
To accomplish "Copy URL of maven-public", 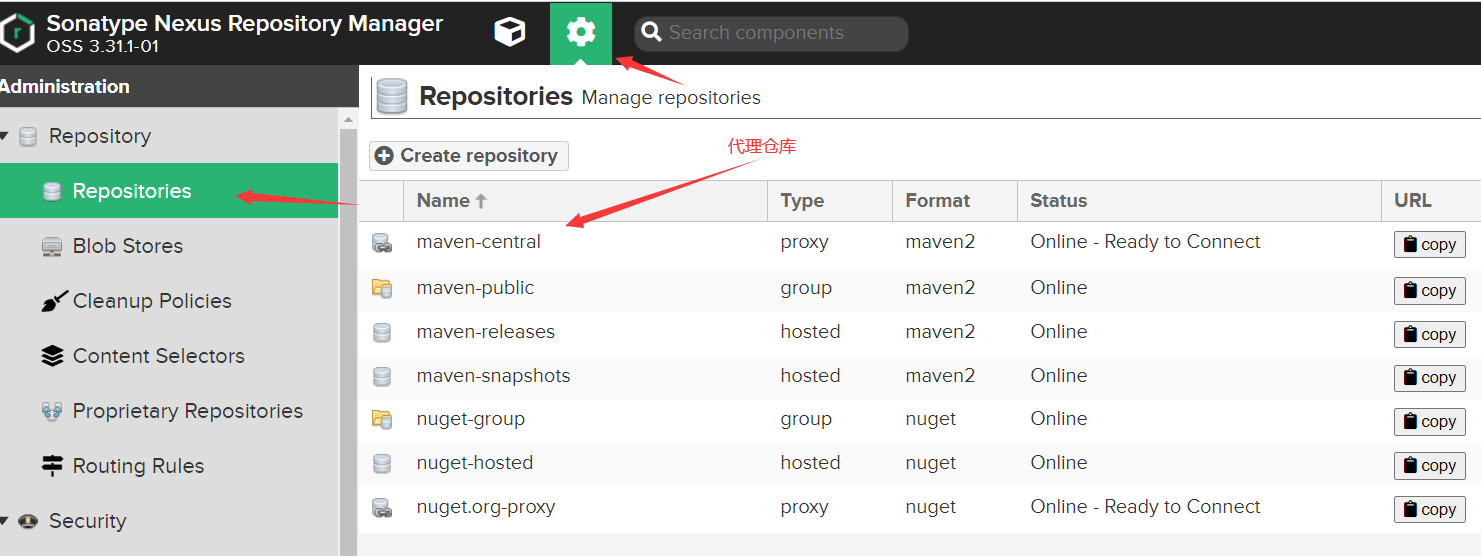I will 1430,290.
